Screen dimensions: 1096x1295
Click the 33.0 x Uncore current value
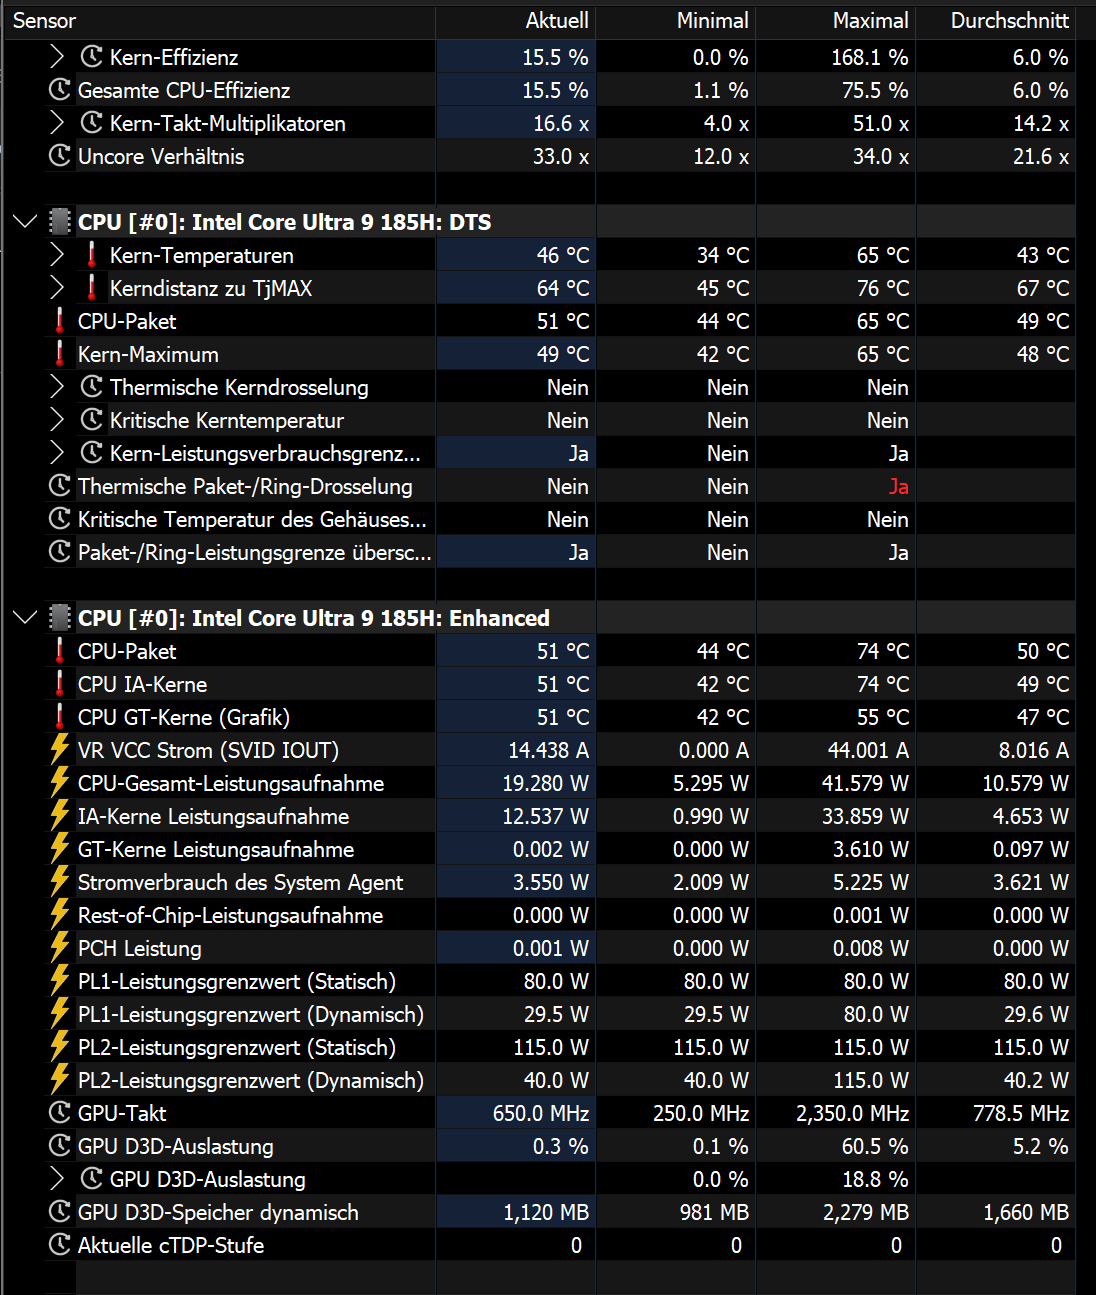click(x=561, y=156)
